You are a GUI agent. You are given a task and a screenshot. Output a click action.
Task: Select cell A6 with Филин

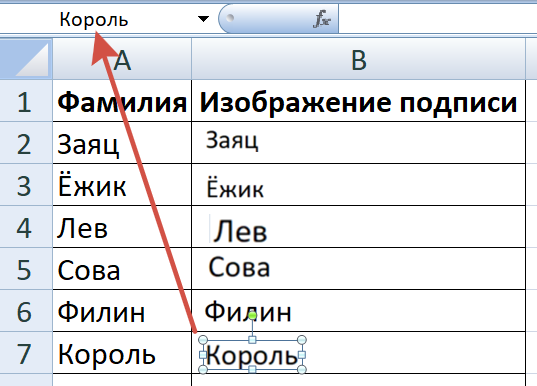pos(122,311)
